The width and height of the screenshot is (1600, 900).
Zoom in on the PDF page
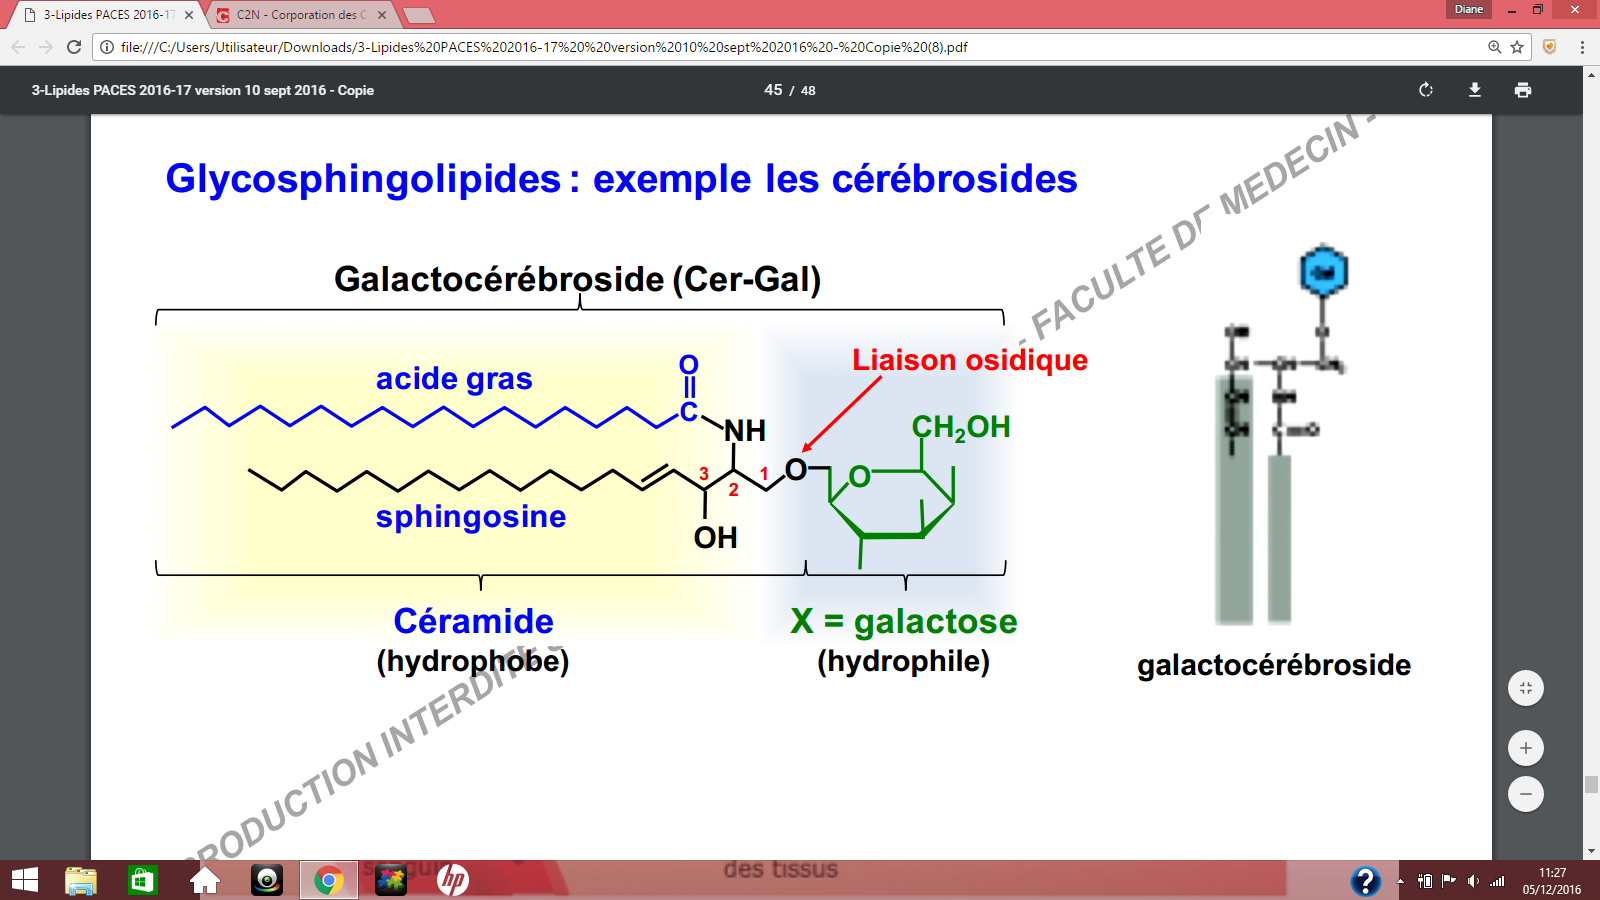(x=1525, y=748)
